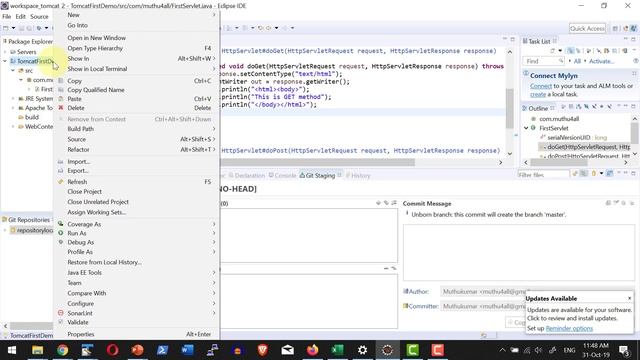Choose Show in Local Terminal
Viewport: 640px width, 360px height.
97,69
